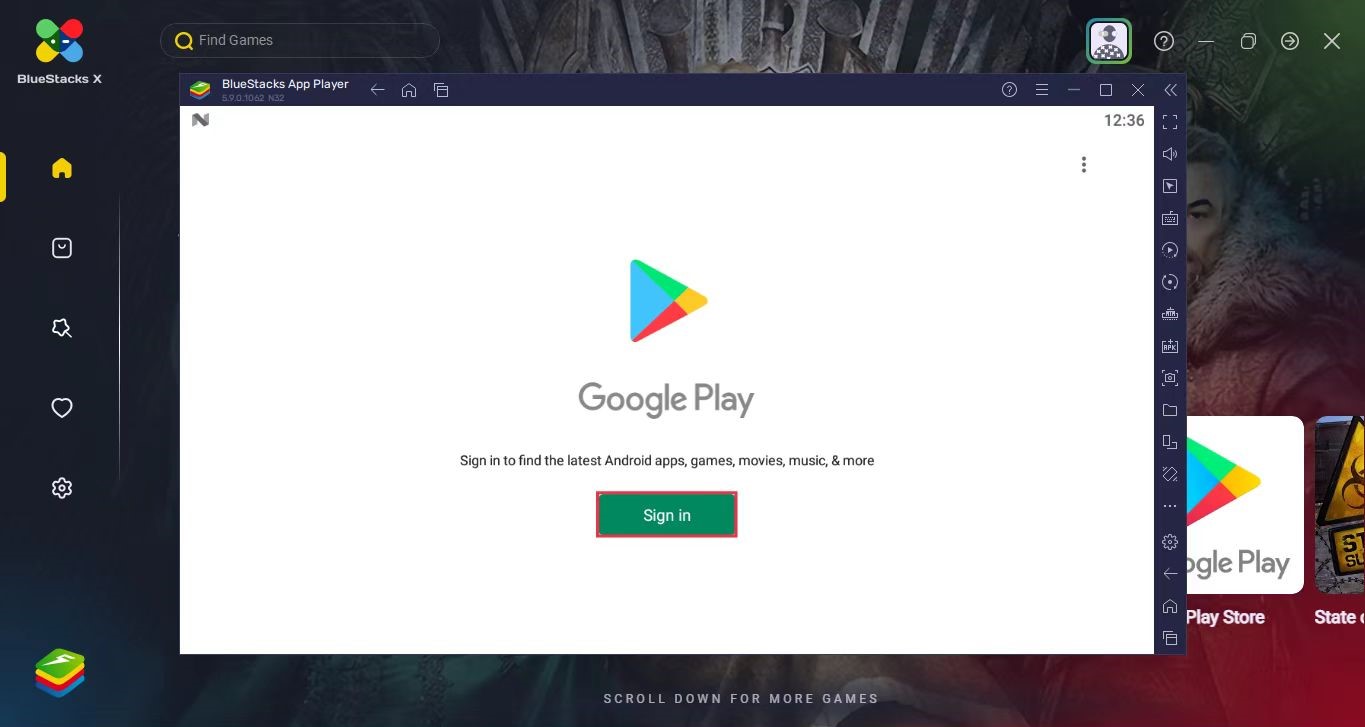Enter full screen mode in side toolbar

[1170, 122]
